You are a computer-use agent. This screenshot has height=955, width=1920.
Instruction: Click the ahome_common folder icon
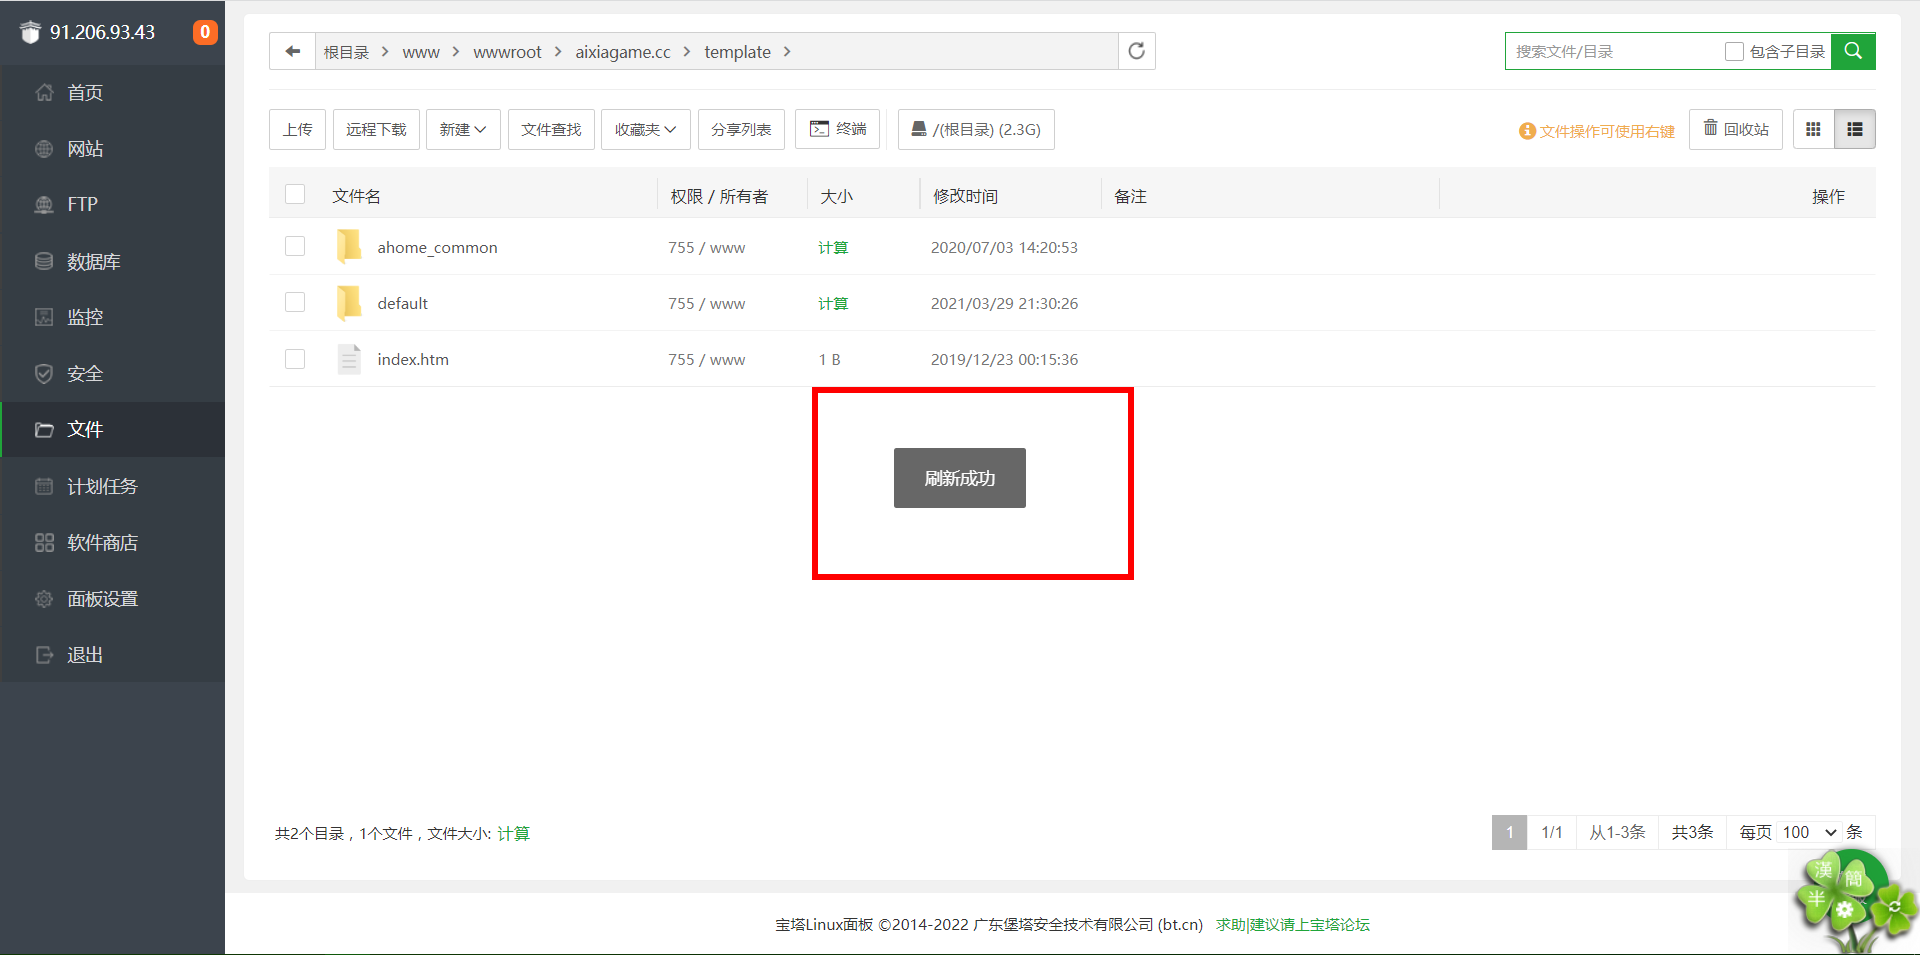tap(349, 246)
